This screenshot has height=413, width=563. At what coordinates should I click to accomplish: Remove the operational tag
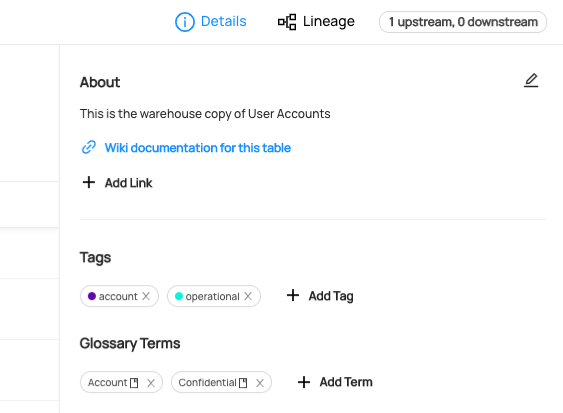click(248, 296)
